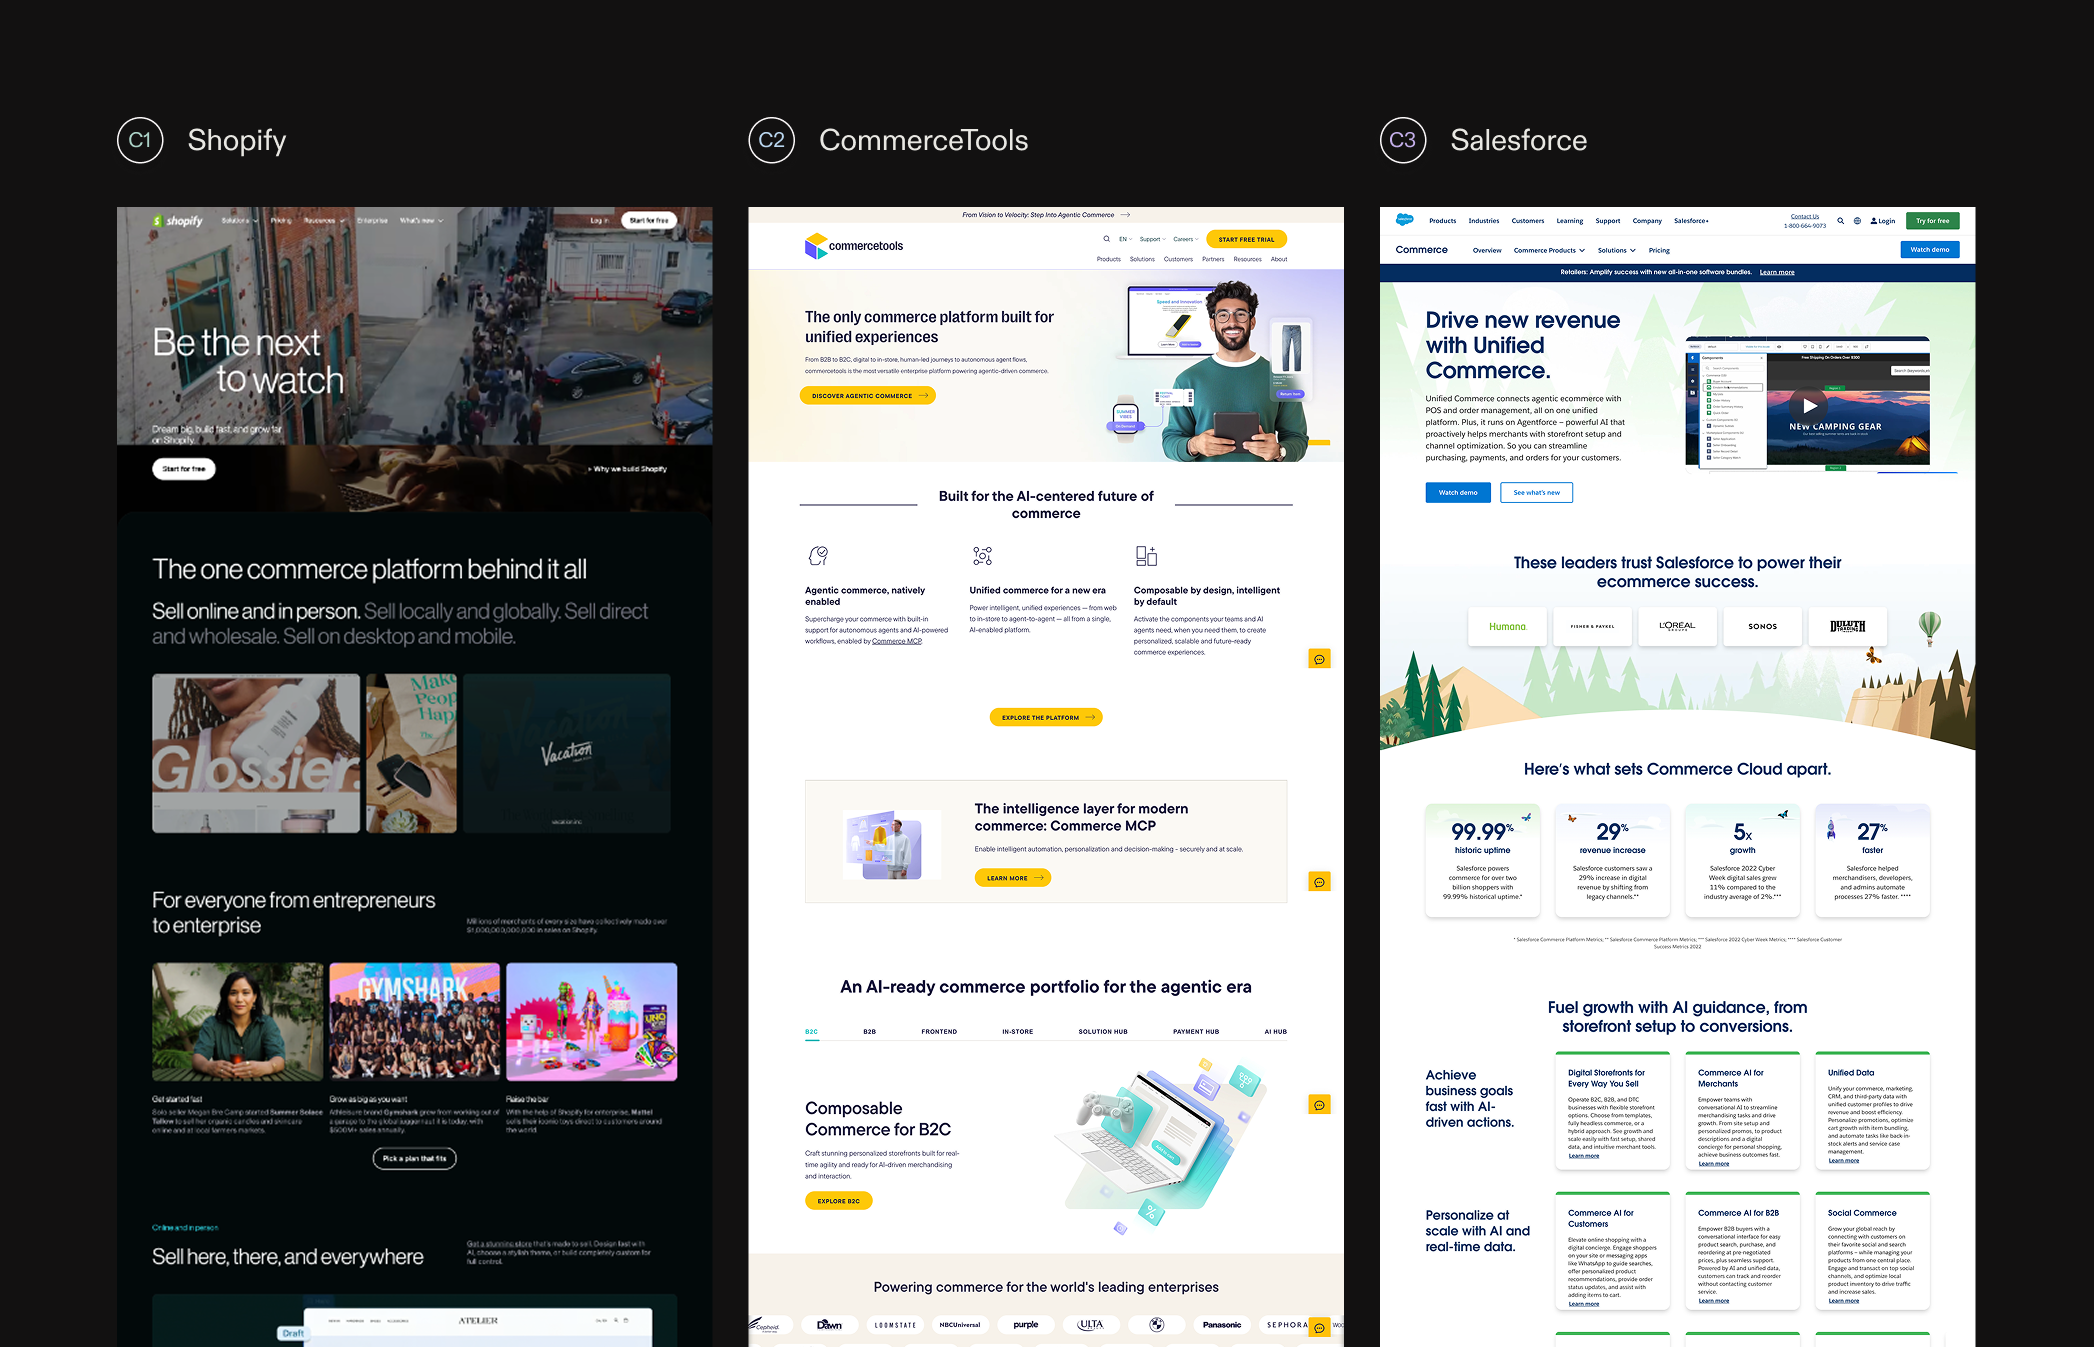The height and width of the screenshot is (1347, 2094).
Task: Click the Unified commerce feature icon
Action: (982, 555)
